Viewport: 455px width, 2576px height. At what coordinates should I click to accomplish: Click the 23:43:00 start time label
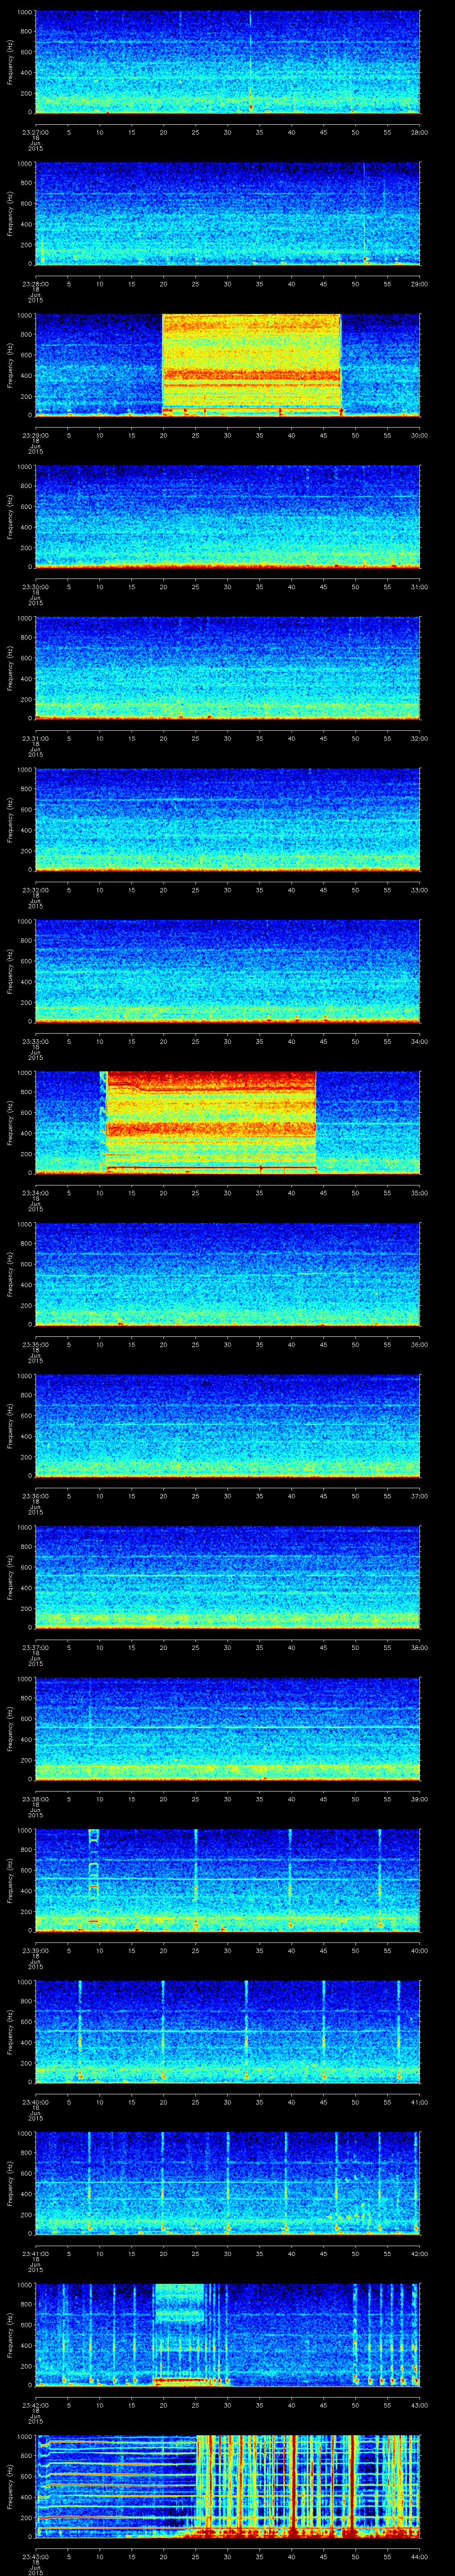[x=35, y=2557]
